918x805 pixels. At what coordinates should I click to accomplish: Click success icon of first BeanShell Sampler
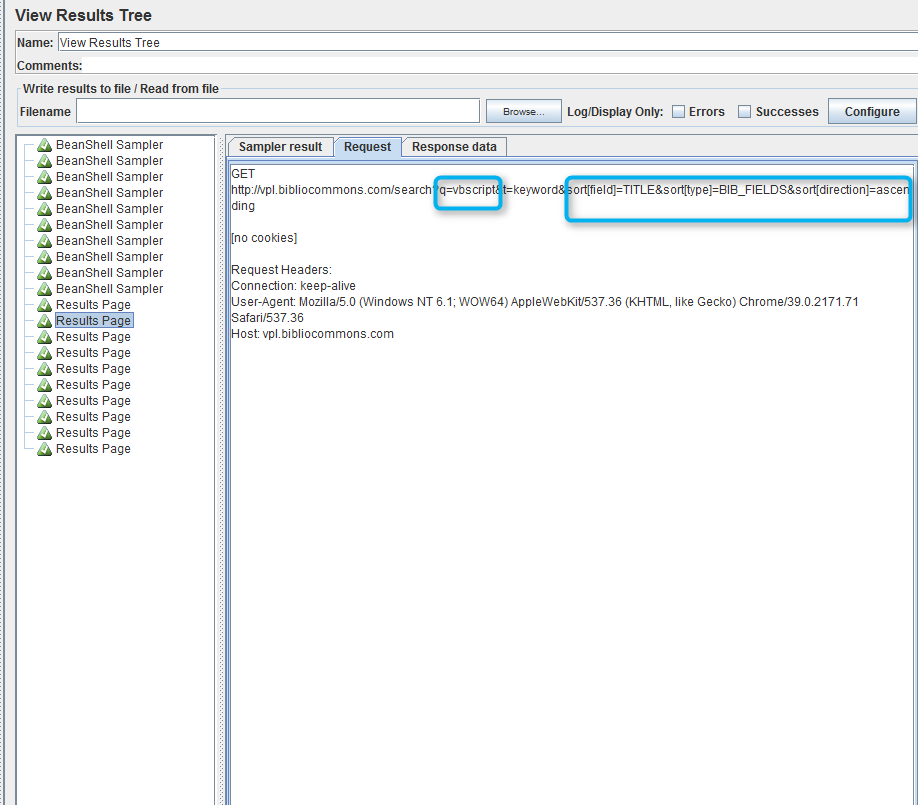(44, 145)
